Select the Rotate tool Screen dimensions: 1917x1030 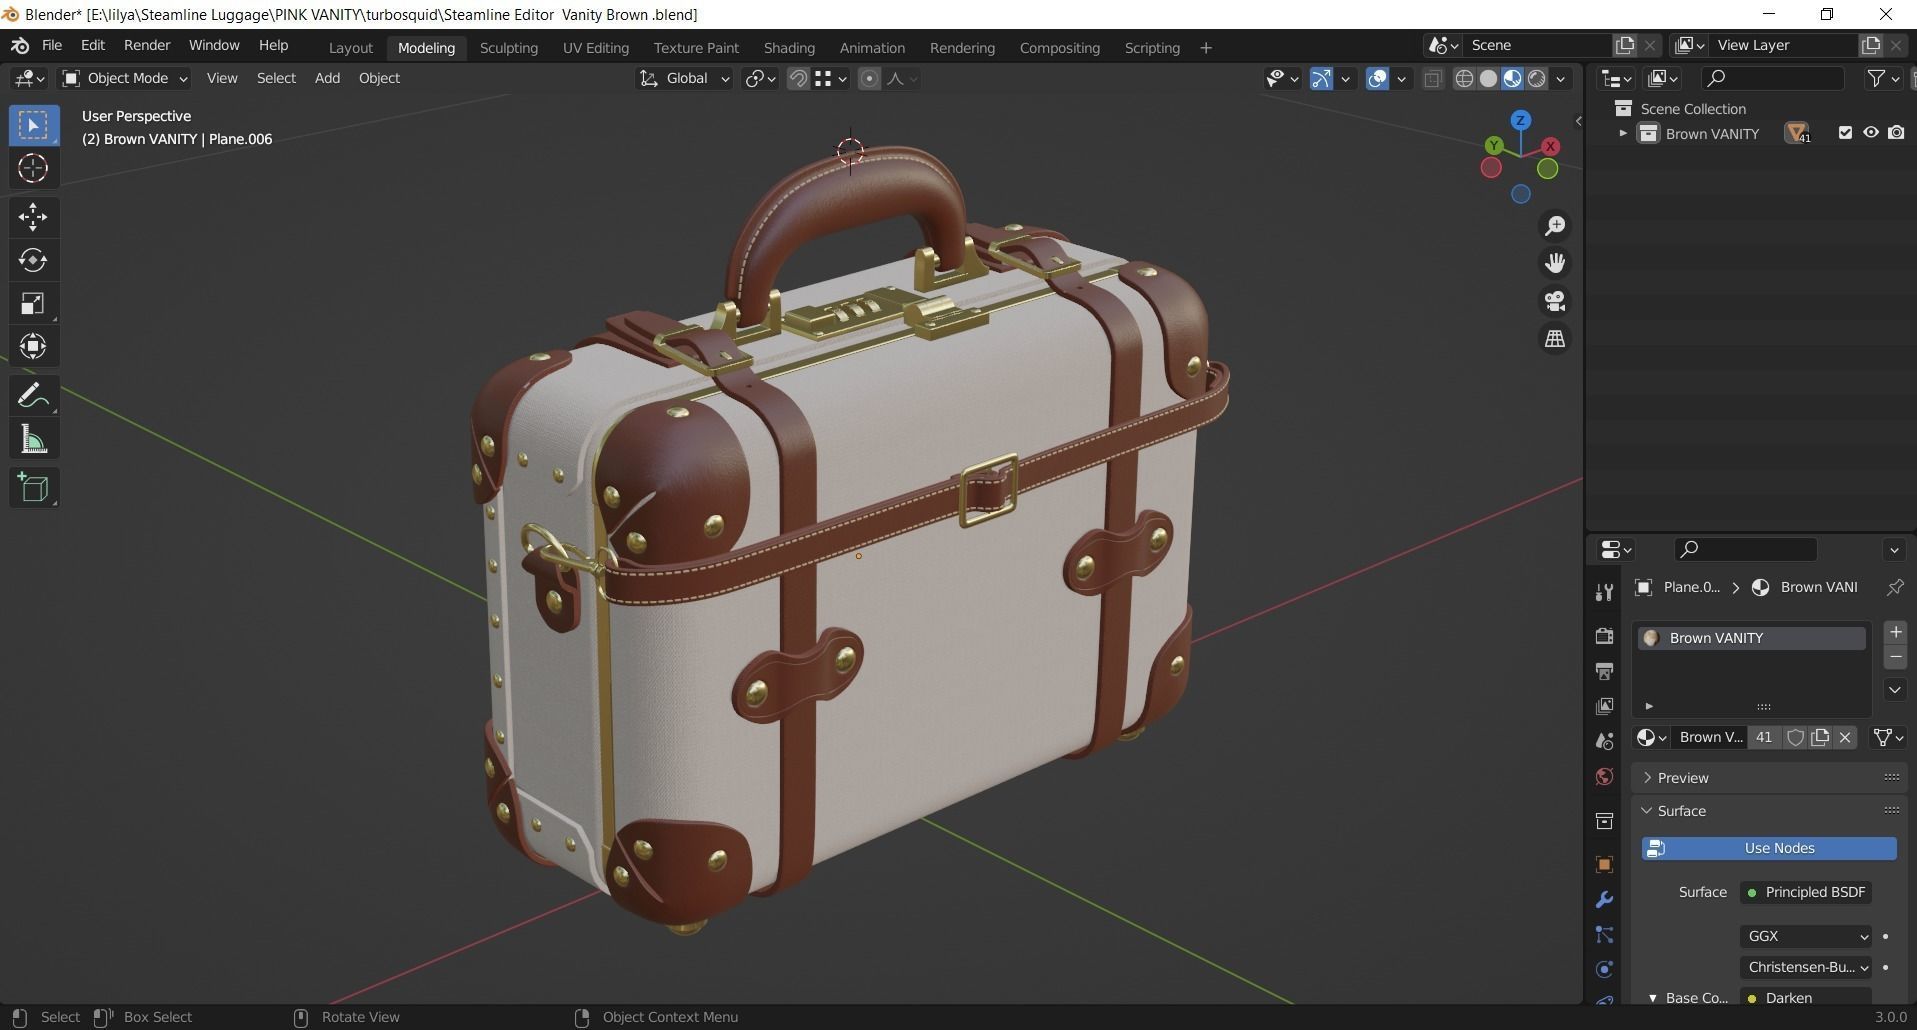(33, 260)
